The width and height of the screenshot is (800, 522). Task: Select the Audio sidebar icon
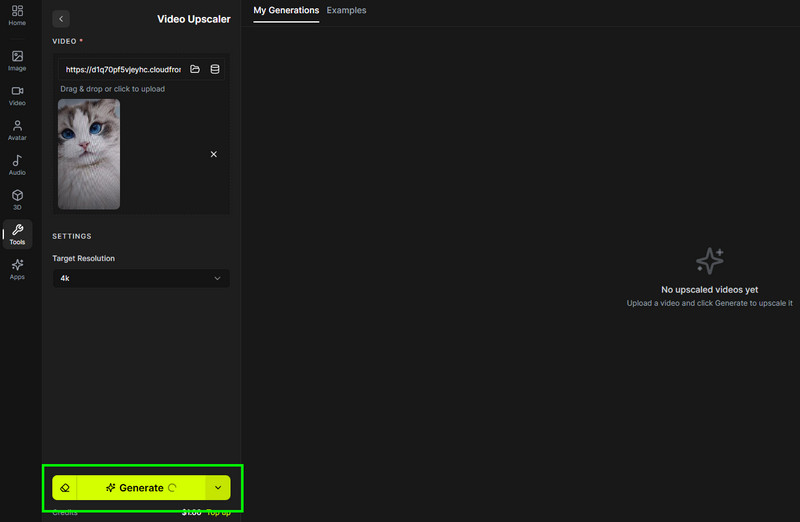click(17, 165)
